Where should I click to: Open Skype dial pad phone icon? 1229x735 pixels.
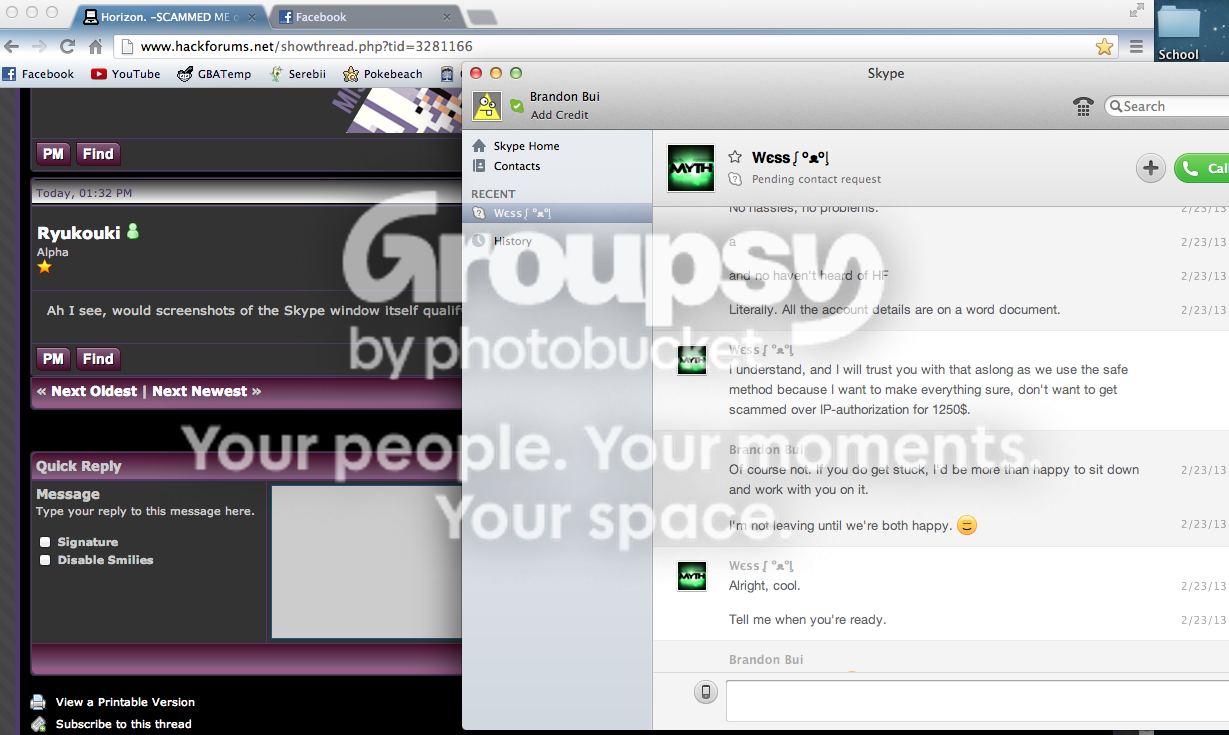[x=1083, y=106]
